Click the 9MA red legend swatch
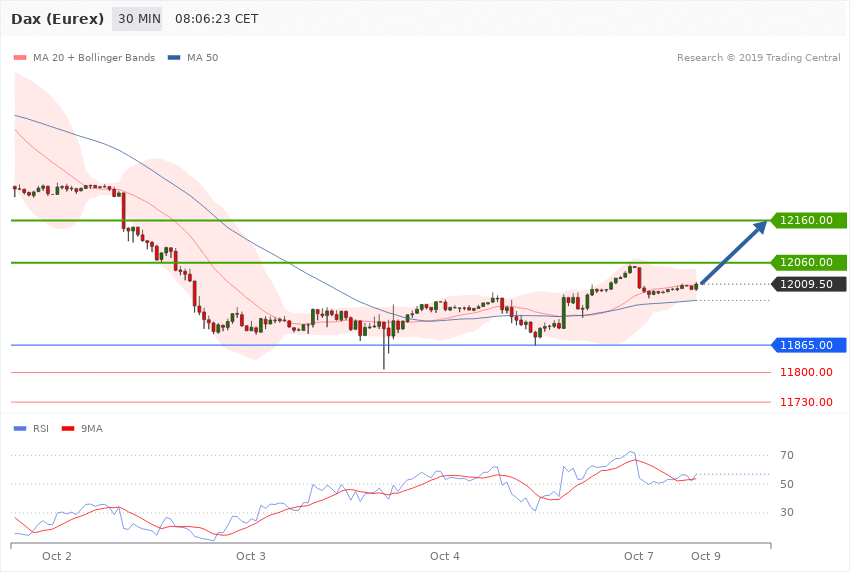 click(68, 429)
